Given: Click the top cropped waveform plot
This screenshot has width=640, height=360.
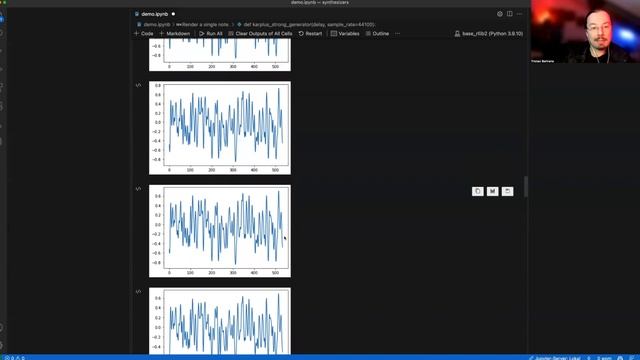Looking at the screenshot, I should coord(220,55).
